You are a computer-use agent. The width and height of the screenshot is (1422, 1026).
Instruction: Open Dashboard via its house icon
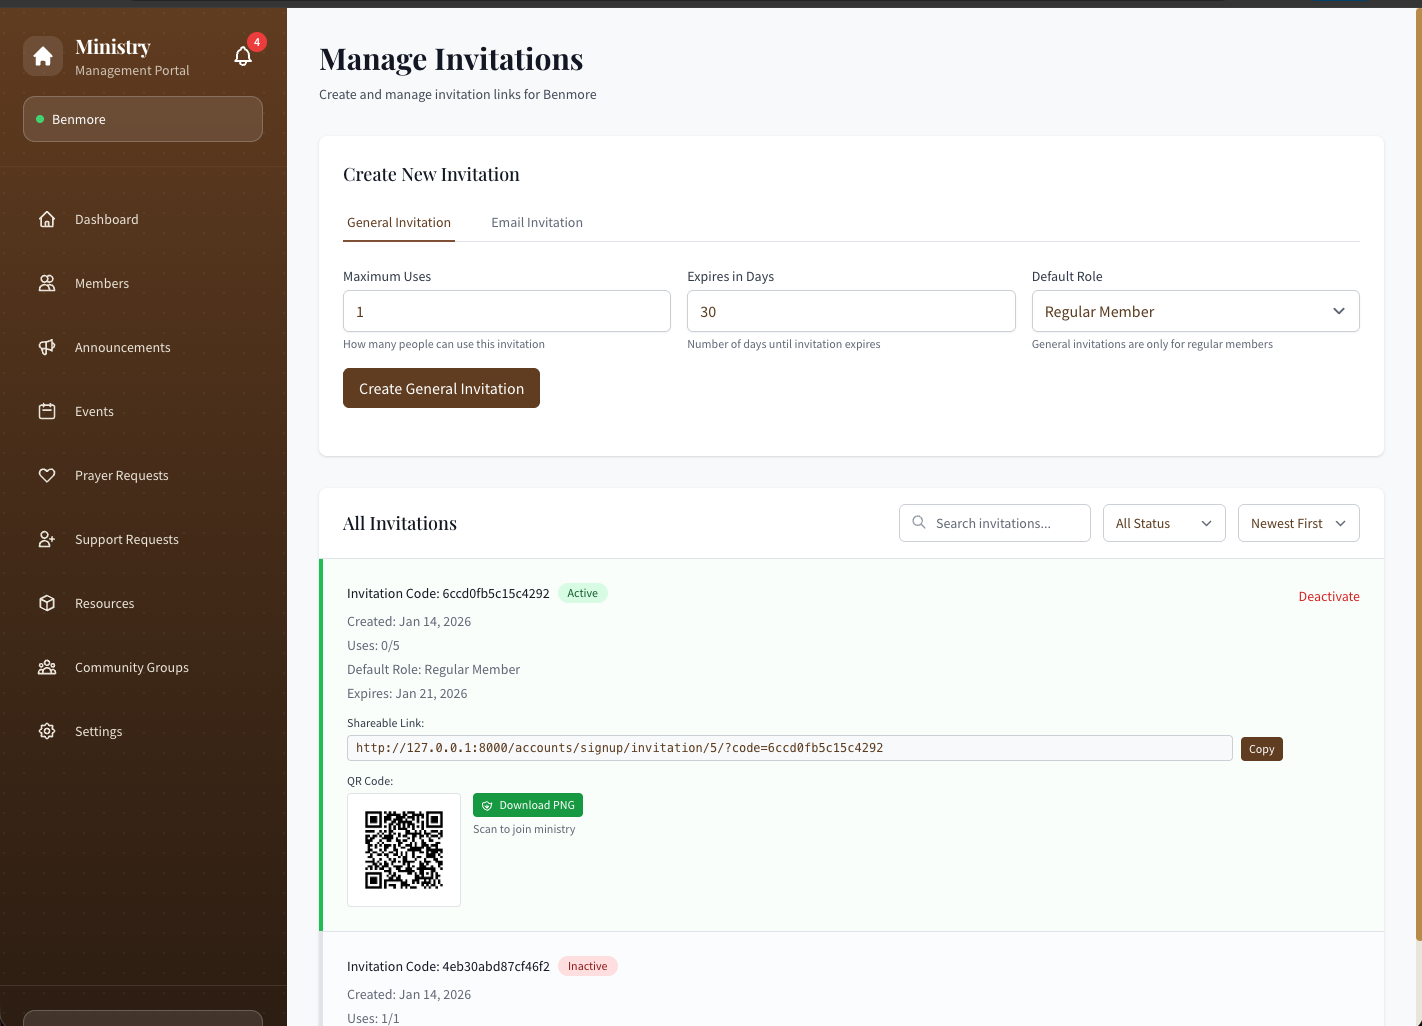[47, 219]
